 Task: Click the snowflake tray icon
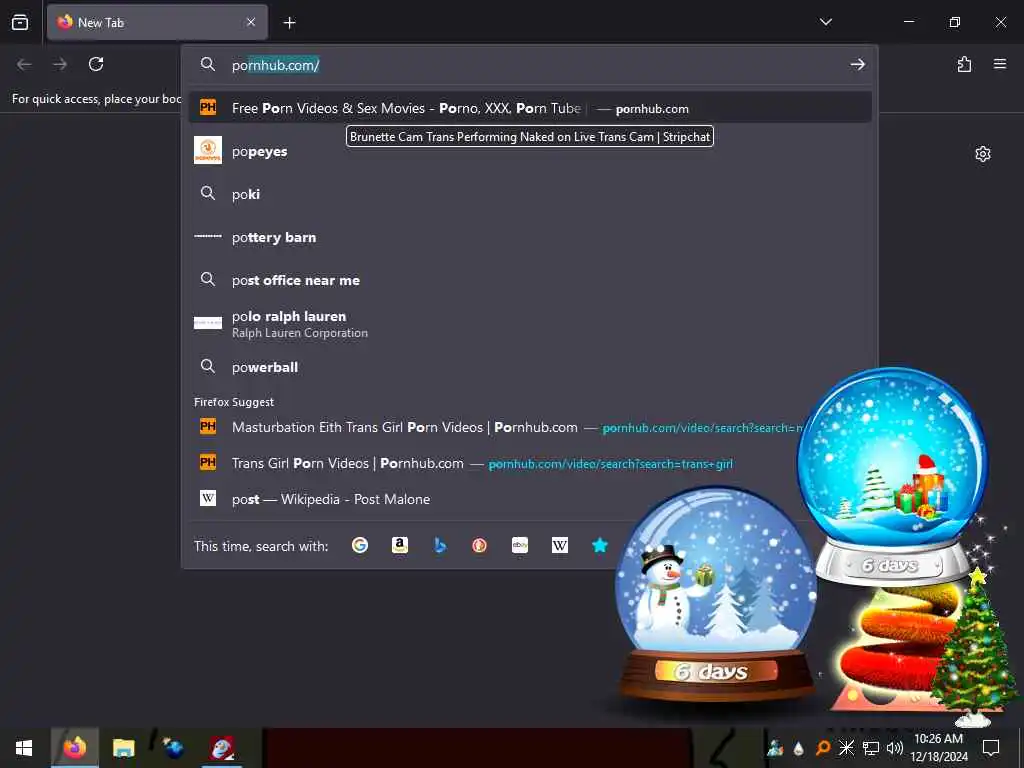coord(846,748)
